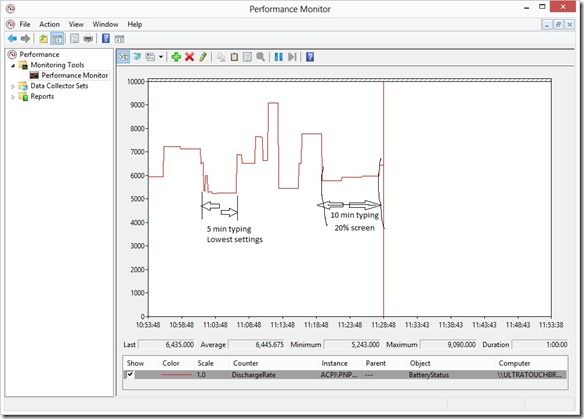
Task: Click the Instance column header
Action: click(334, 363)
